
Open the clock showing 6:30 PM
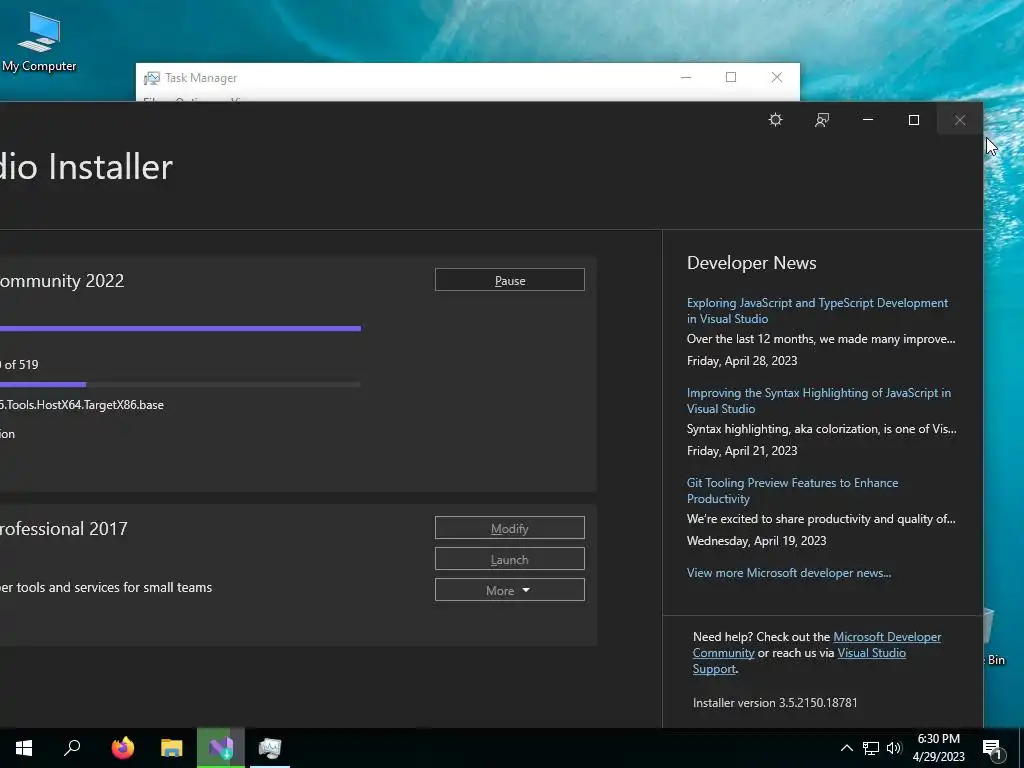[x=938, y=748]
